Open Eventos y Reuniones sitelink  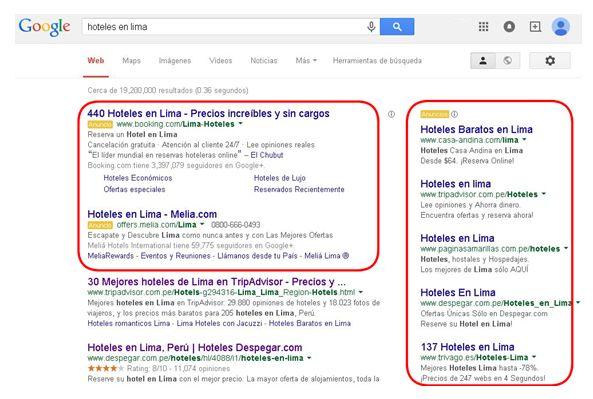pos(175,256)
